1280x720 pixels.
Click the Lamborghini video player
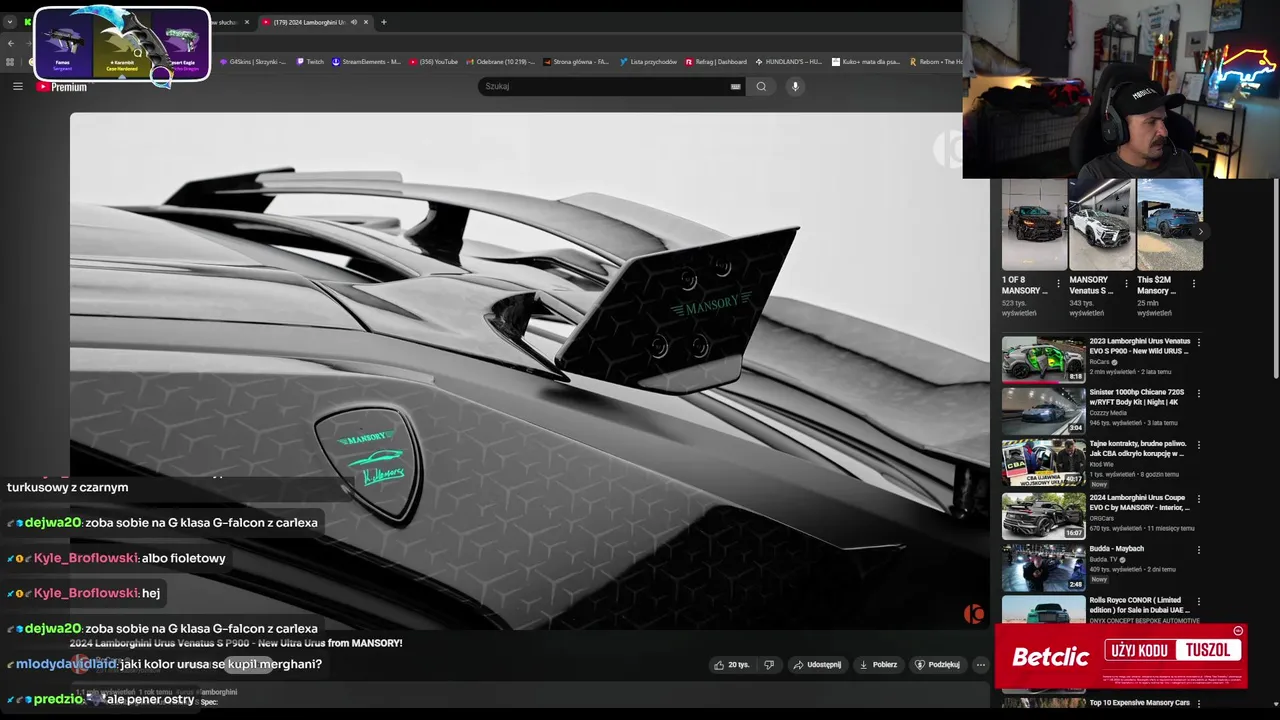[529, 370]
